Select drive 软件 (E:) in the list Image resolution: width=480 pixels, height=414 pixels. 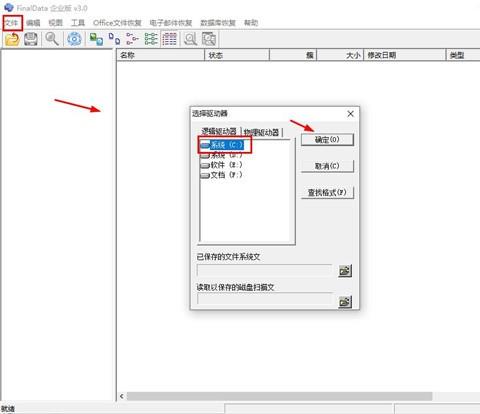[x=221, y=165]
